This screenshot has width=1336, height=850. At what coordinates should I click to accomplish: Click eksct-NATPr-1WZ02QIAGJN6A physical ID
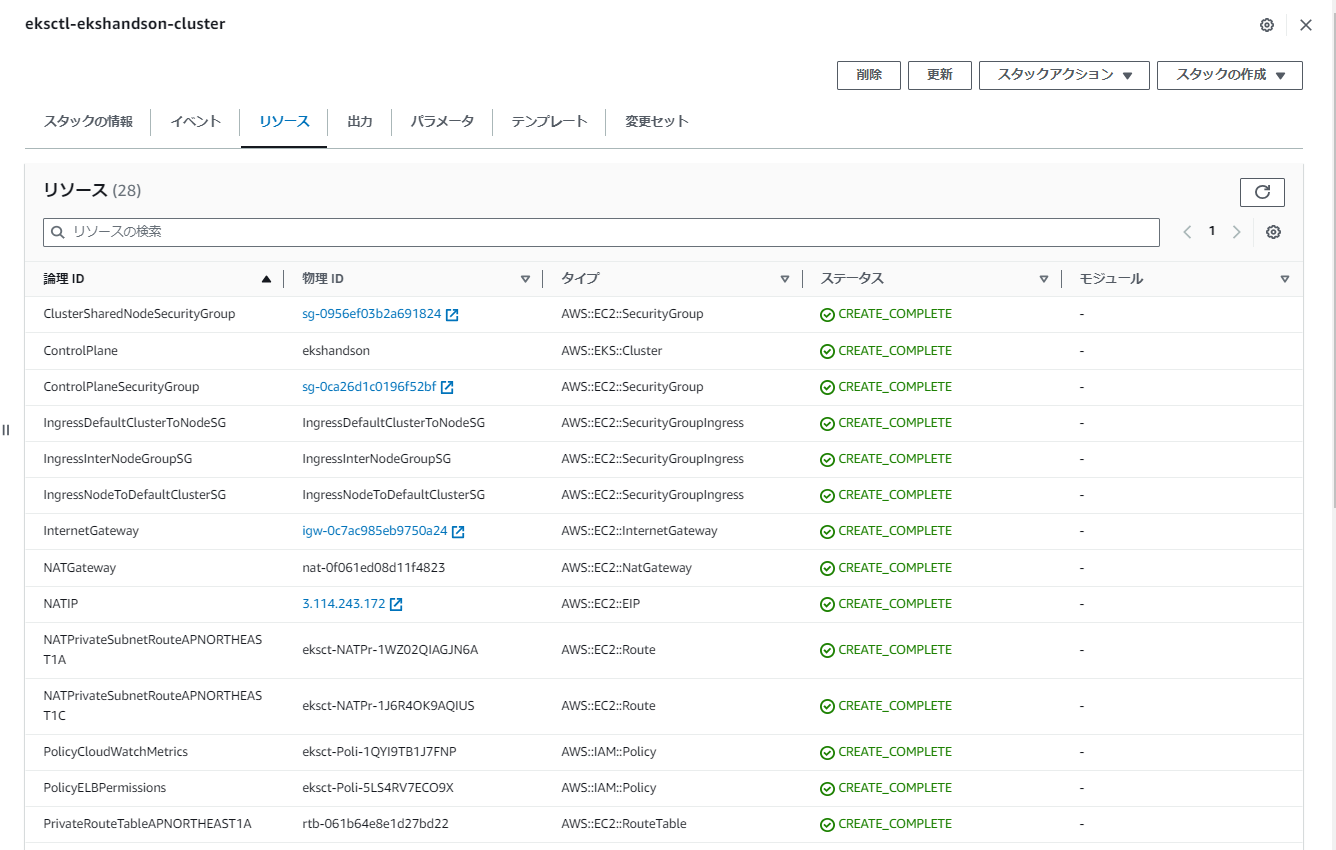(390, 650)
